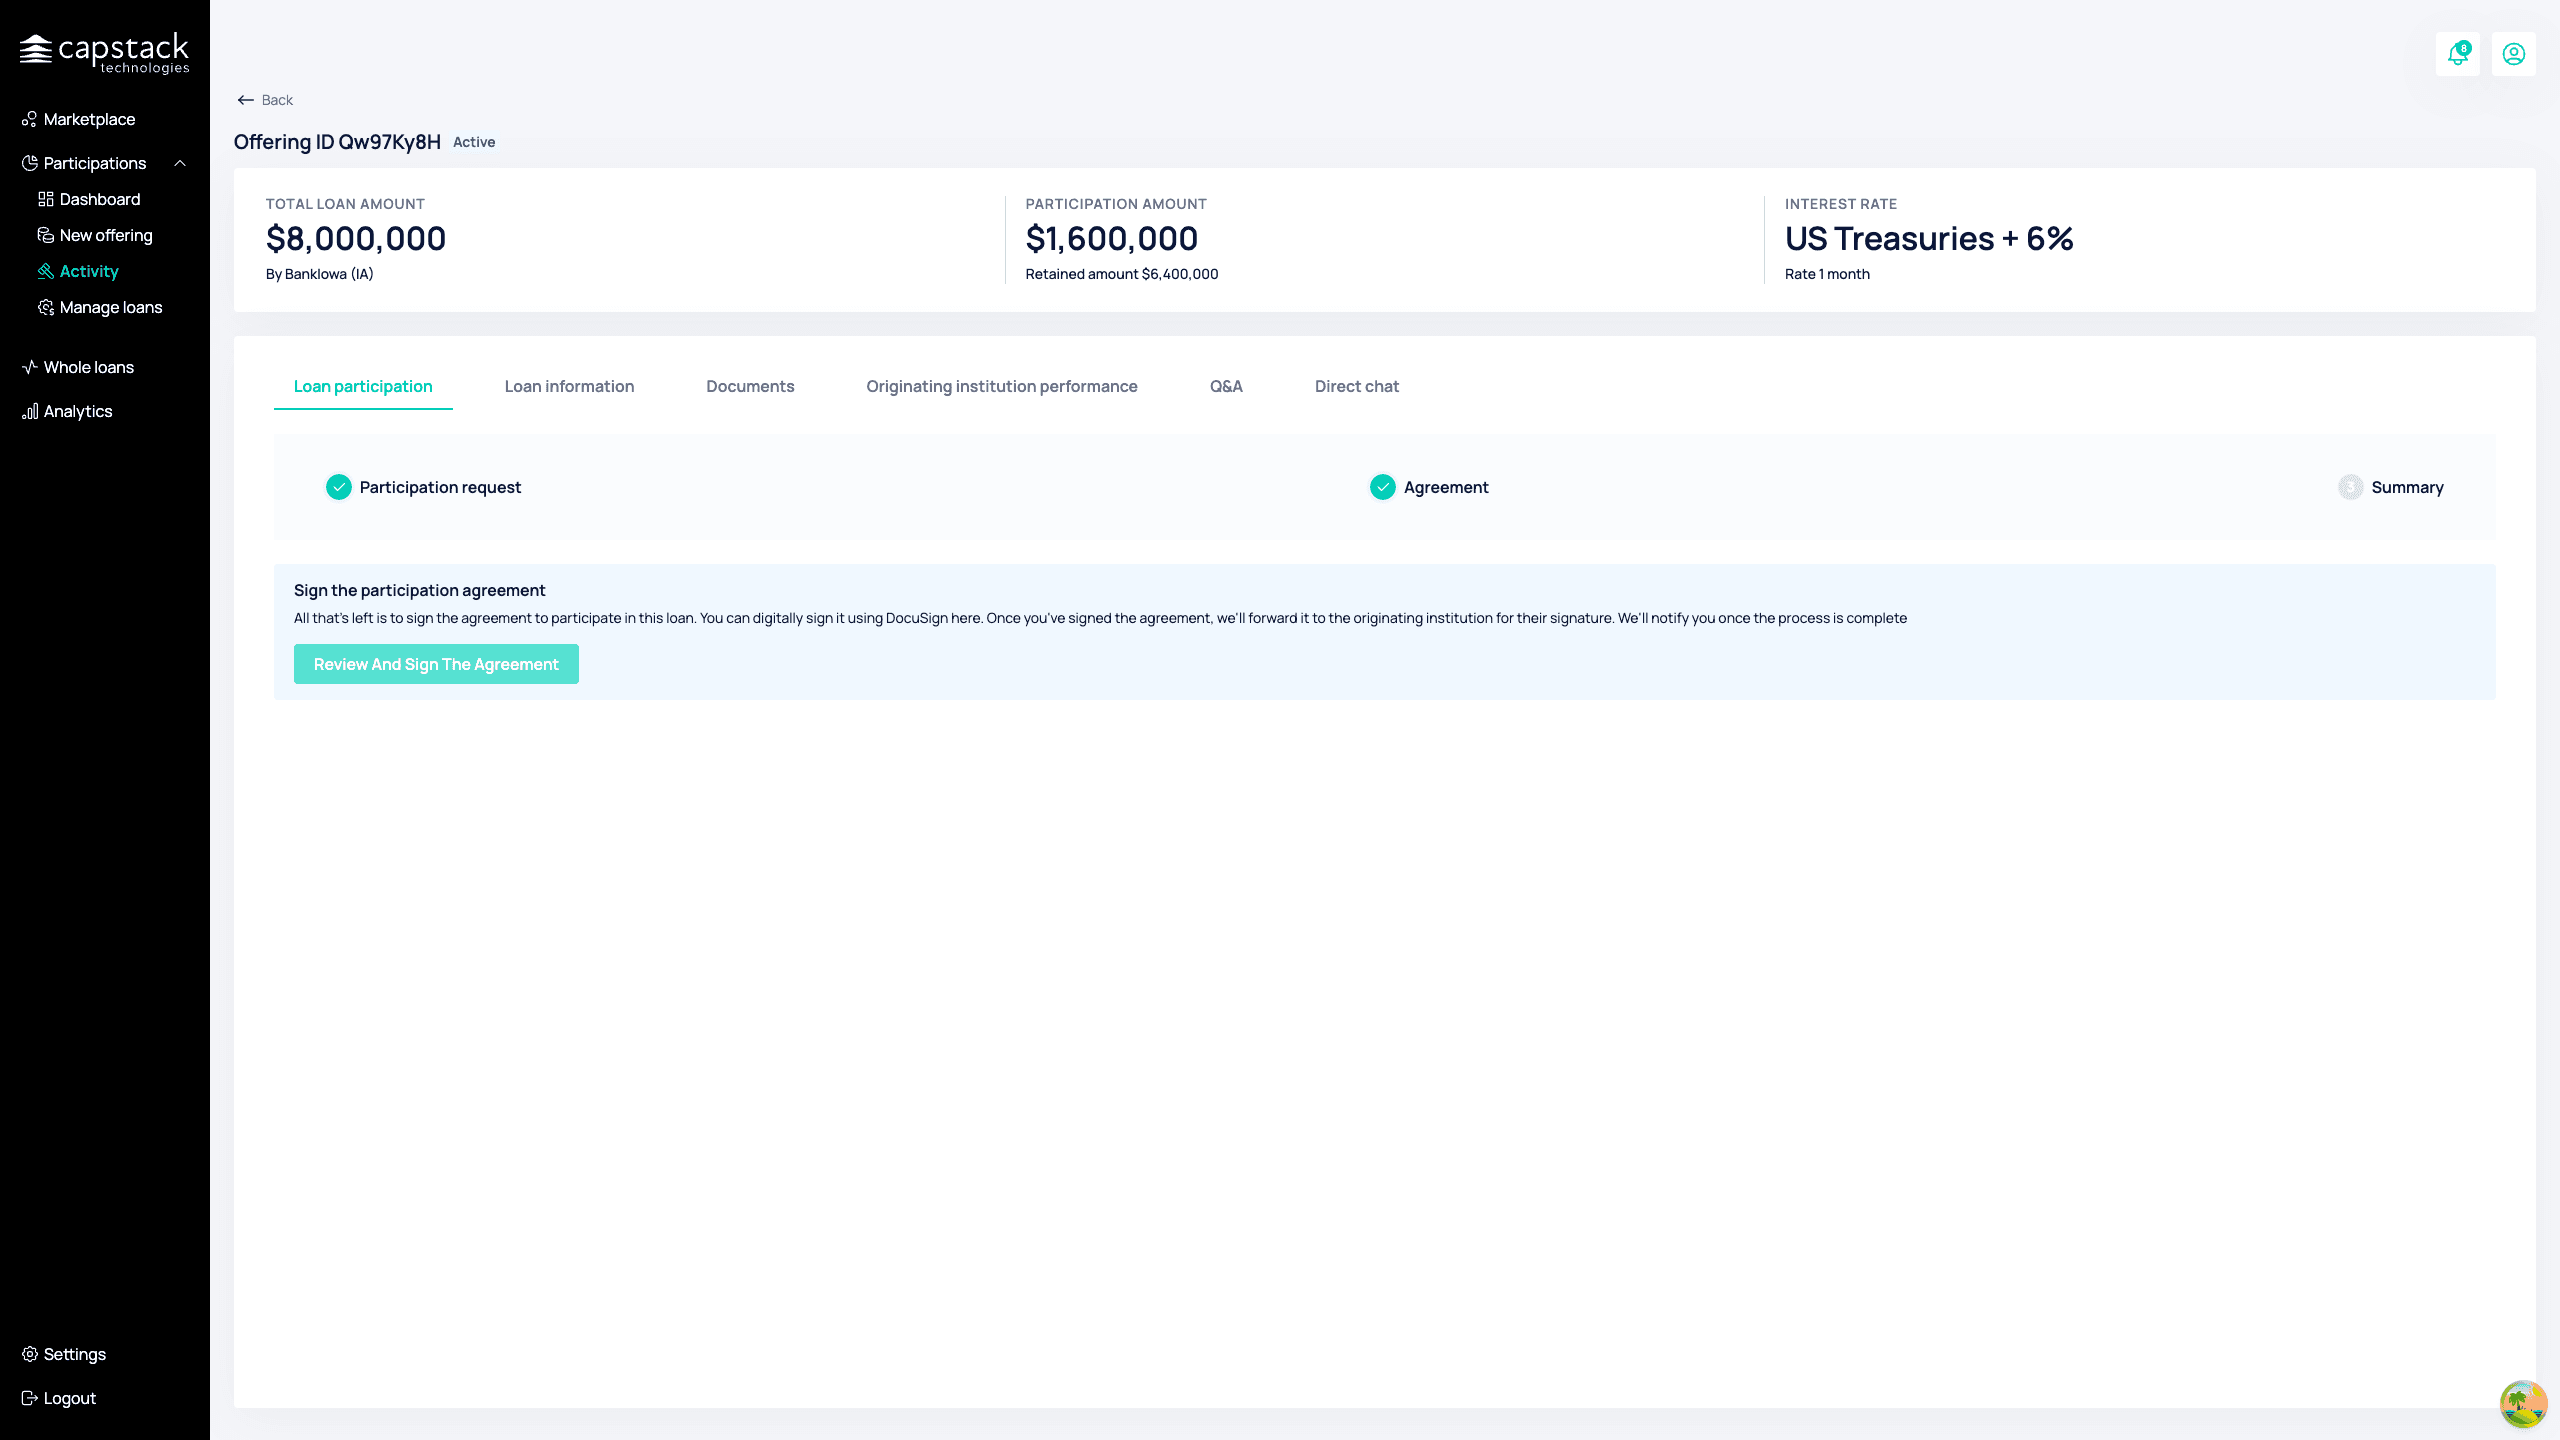The width and height of the screenshot is (2560, 1440).
Task: Click the By BankIowa (IA) text
Action: 320,274
